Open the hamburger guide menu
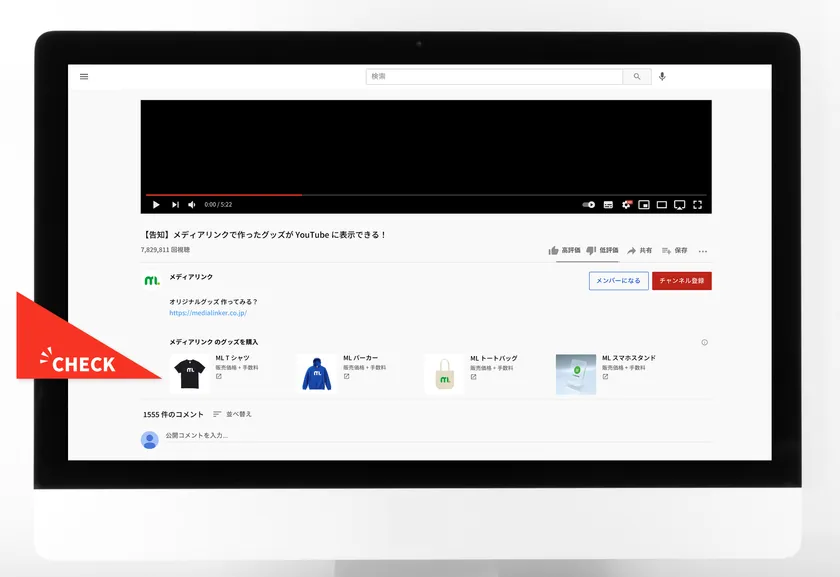840x577 pixels. pyautogui.click(x=84, y=77)
